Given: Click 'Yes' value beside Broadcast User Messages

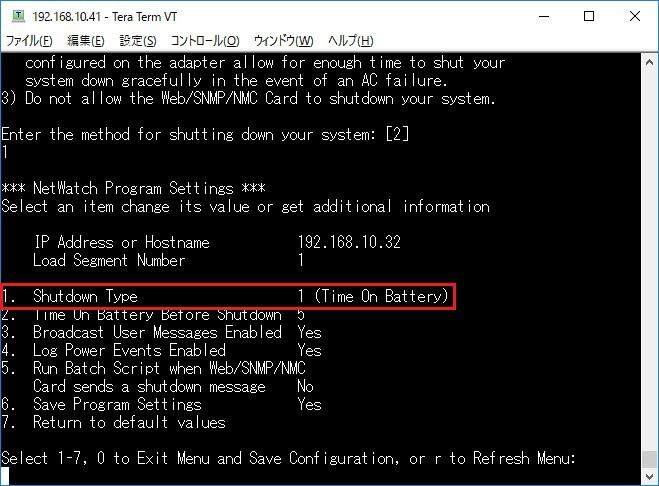Looking at the screenshot, I should pos(309,333).
